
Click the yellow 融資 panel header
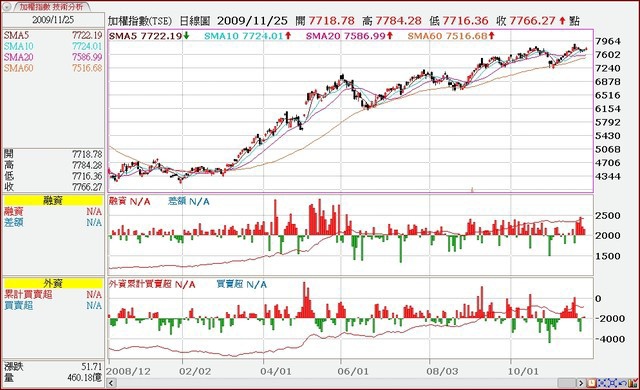(x=53, y=200)
